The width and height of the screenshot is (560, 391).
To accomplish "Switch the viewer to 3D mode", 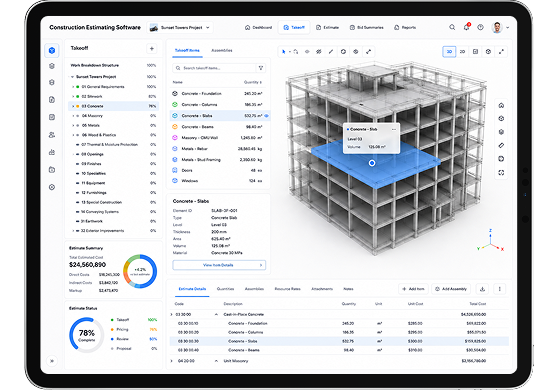I will (x=449, y=52).
